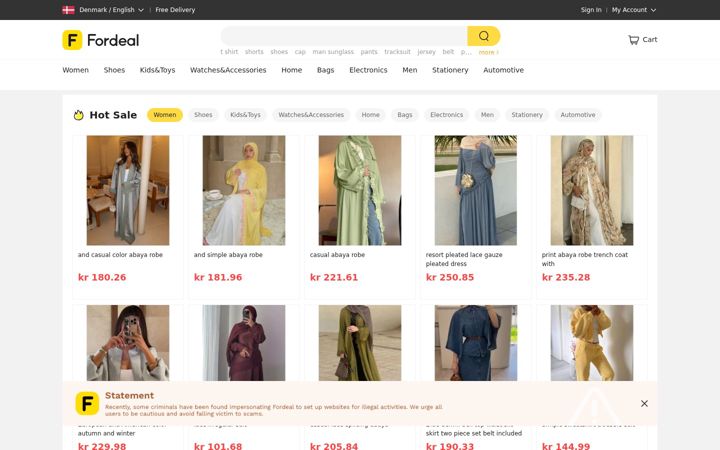Select the Home Hot Sale tab
This screenshot has width=720, height=450.
(x=370, y=115)
